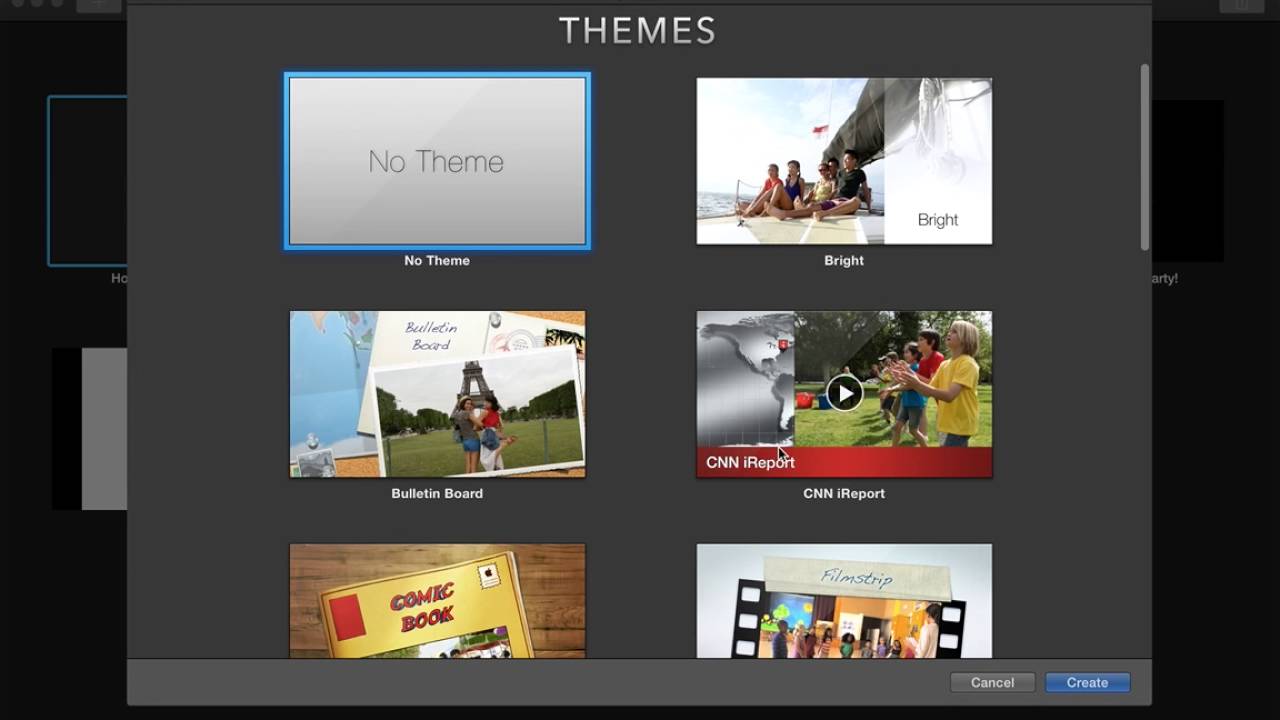Image resolution: width=1280 pixels, height=720 pixels.
Task: Click the themes list vertical scrollbar
Action: tap(1145, 158)
